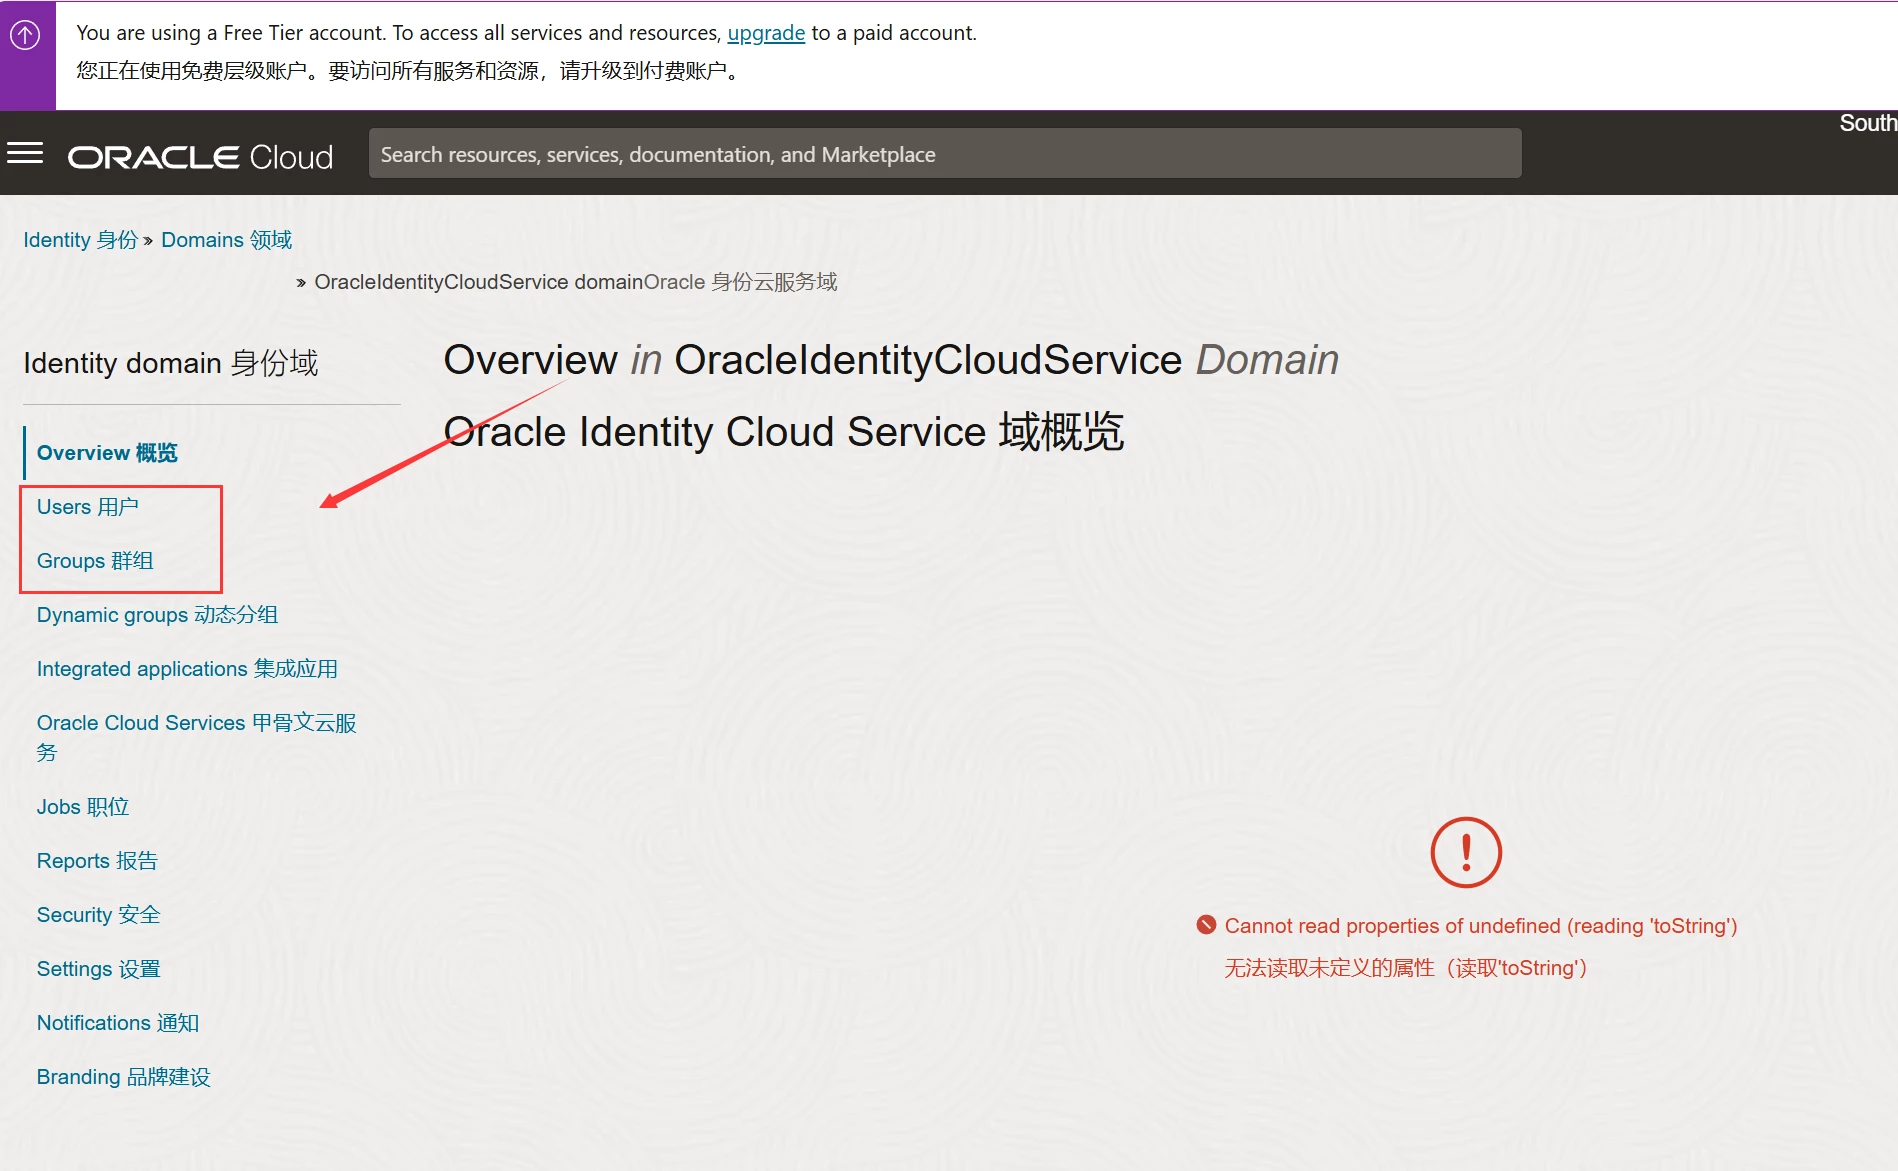
Task: Open Integrated applications page
Action: 187,669
